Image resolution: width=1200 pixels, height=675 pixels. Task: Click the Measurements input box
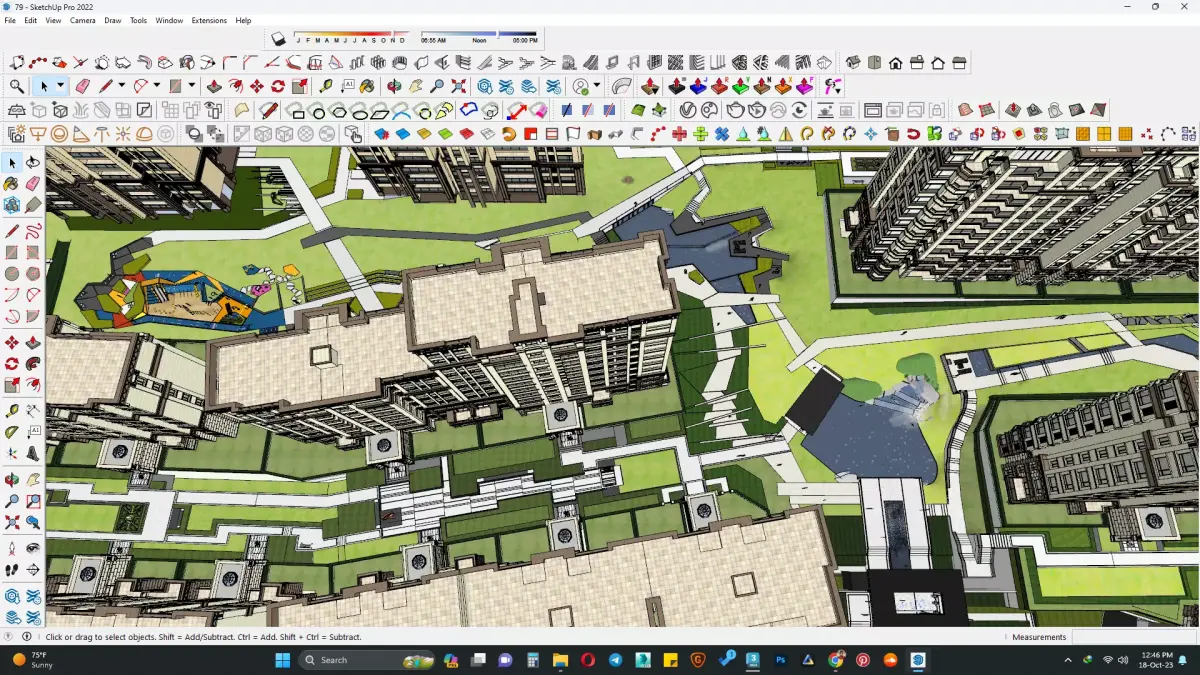[1132, 637]
